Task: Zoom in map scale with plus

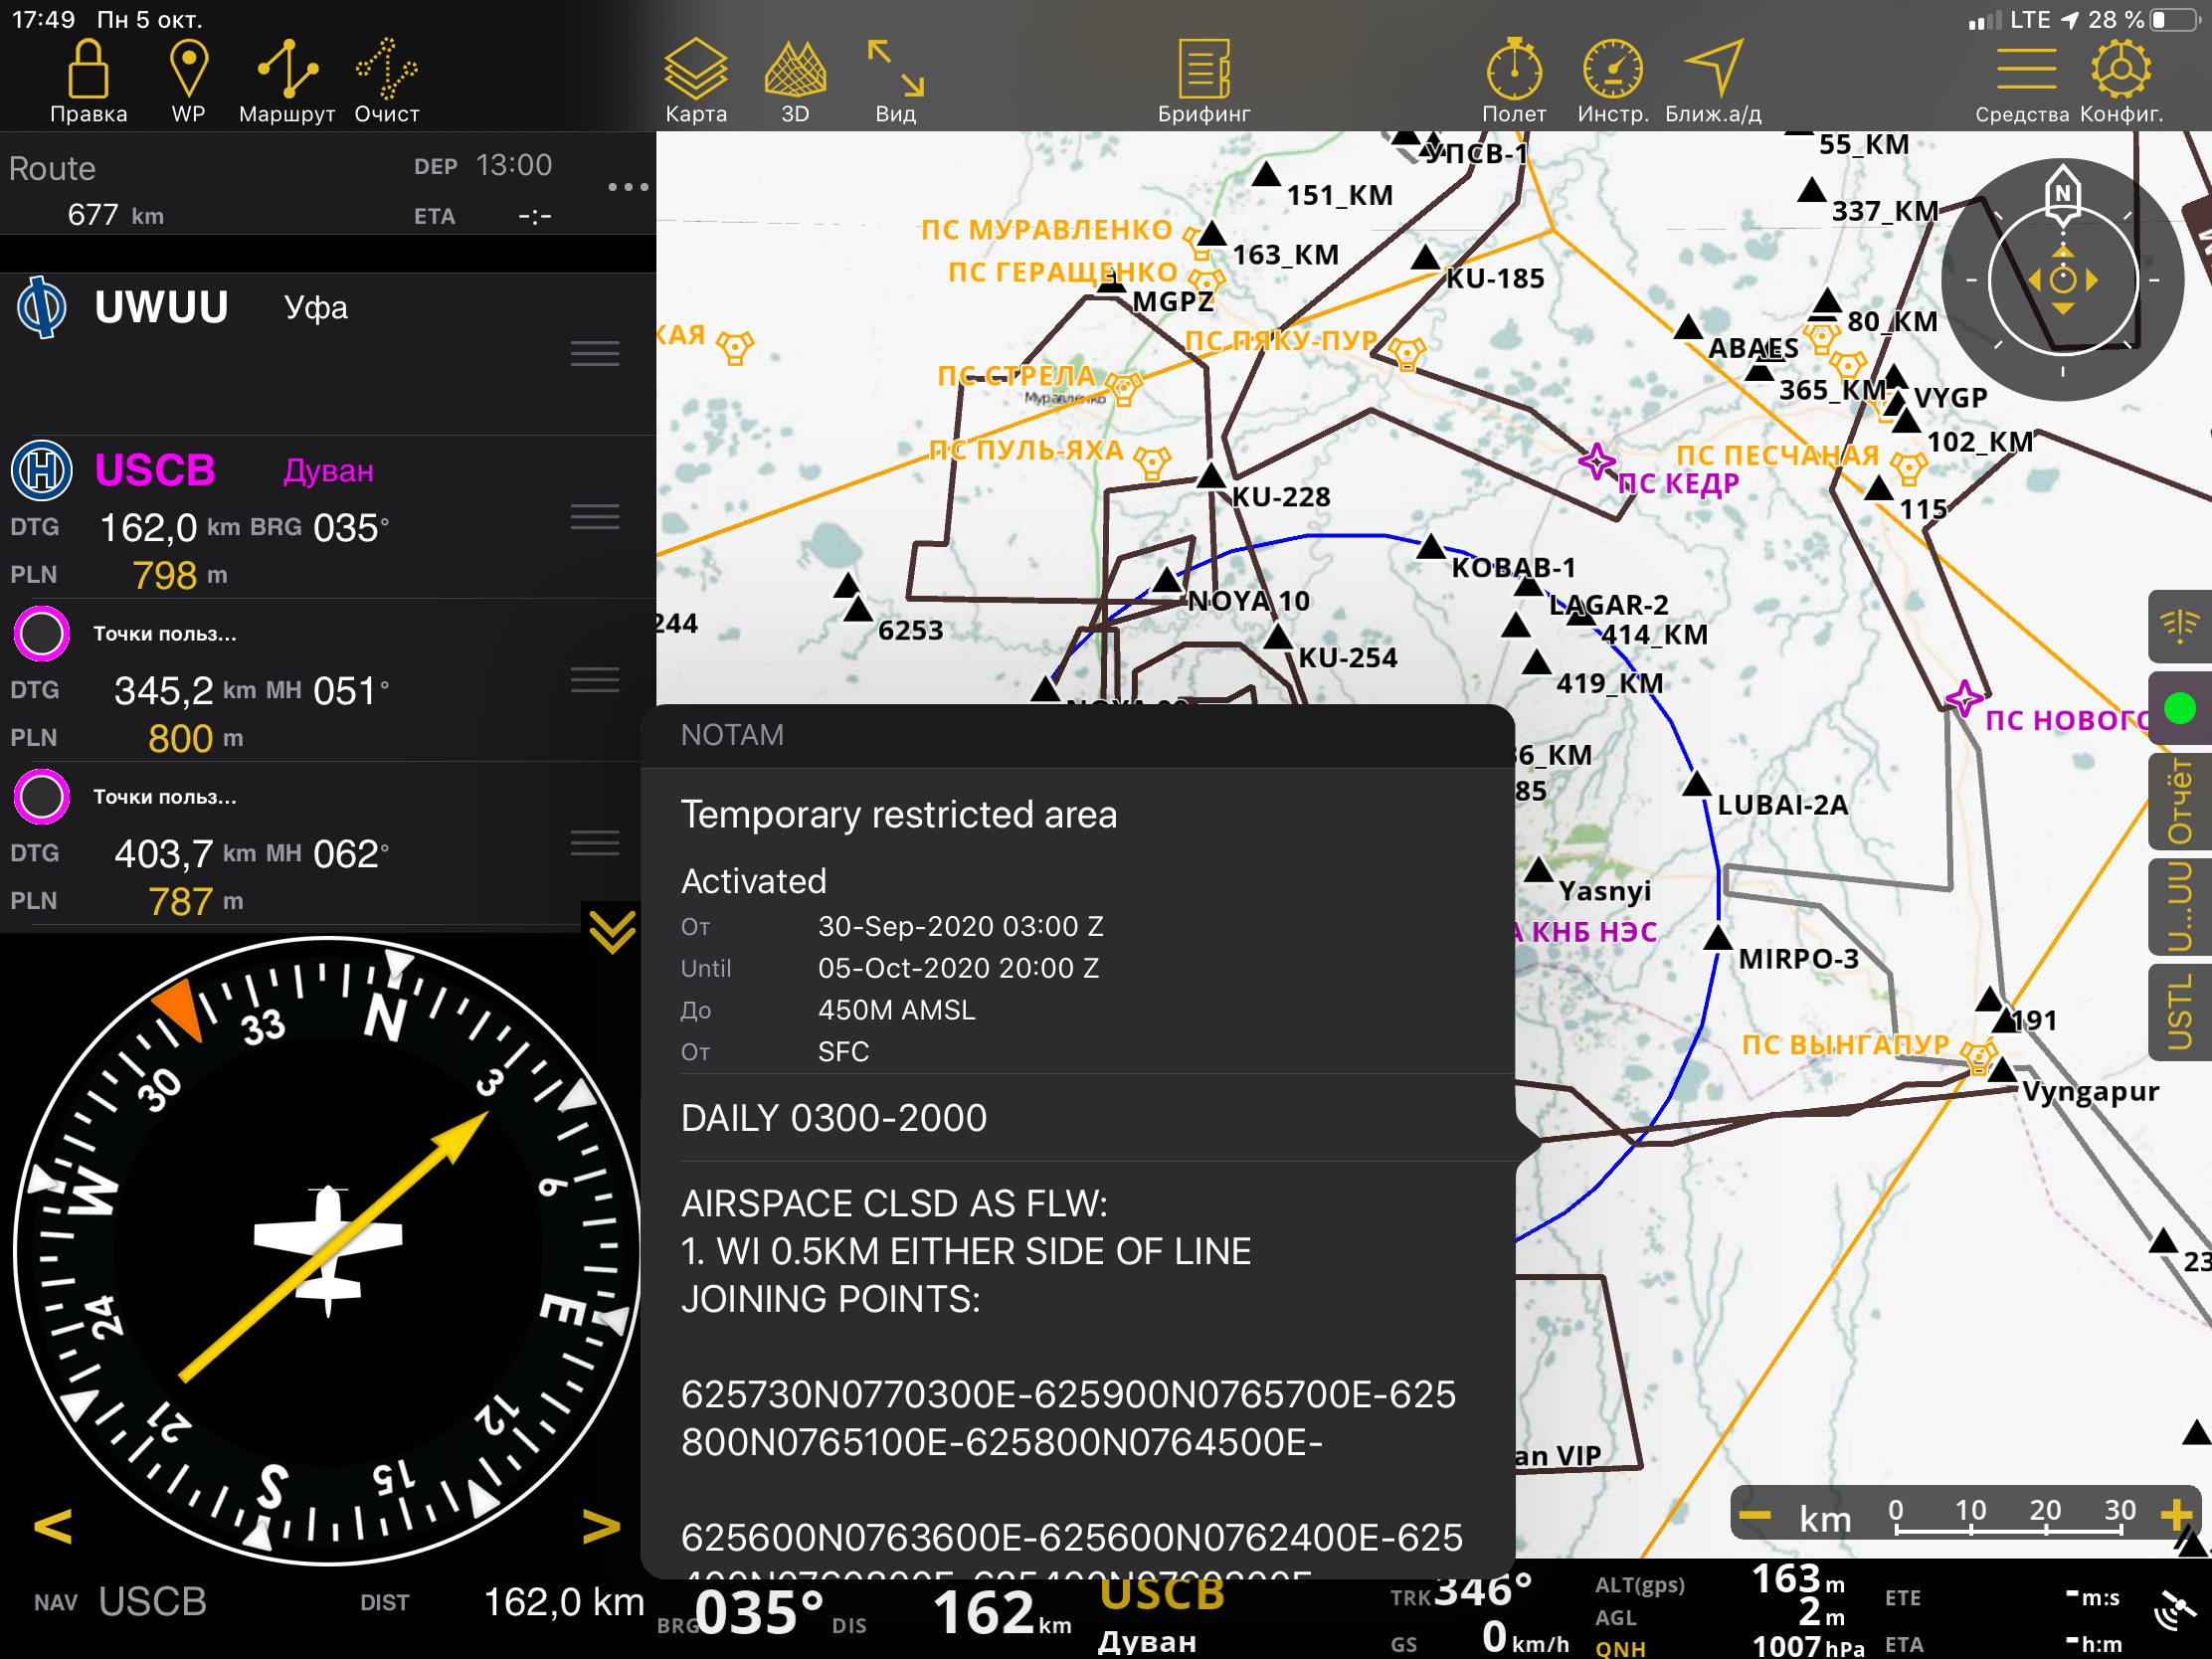Action: point(2175,1516)
